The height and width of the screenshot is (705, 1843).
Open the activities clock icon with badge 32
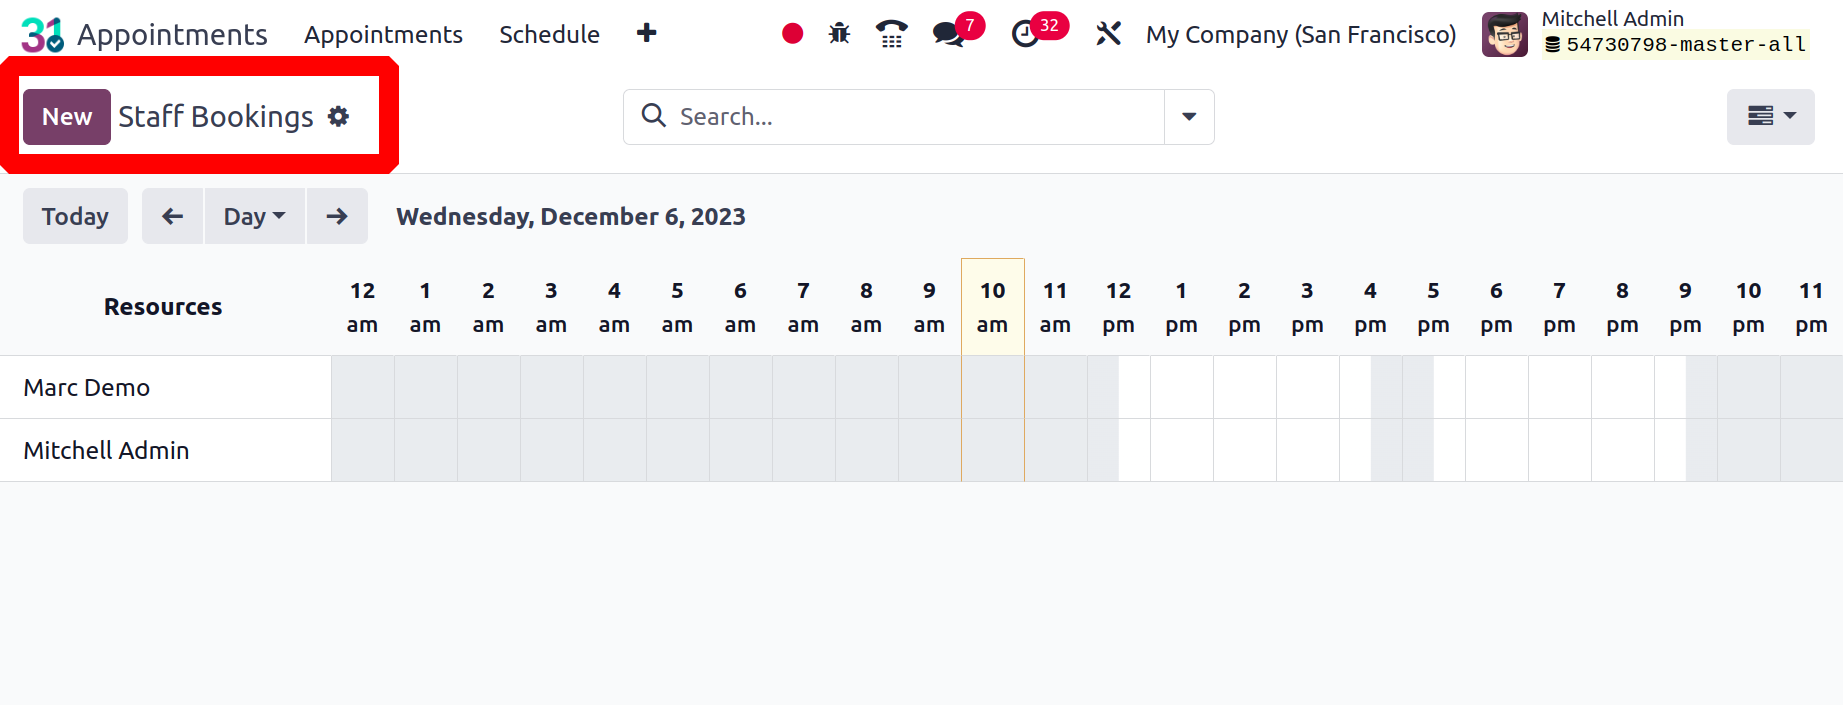[x=1025, y=34]
